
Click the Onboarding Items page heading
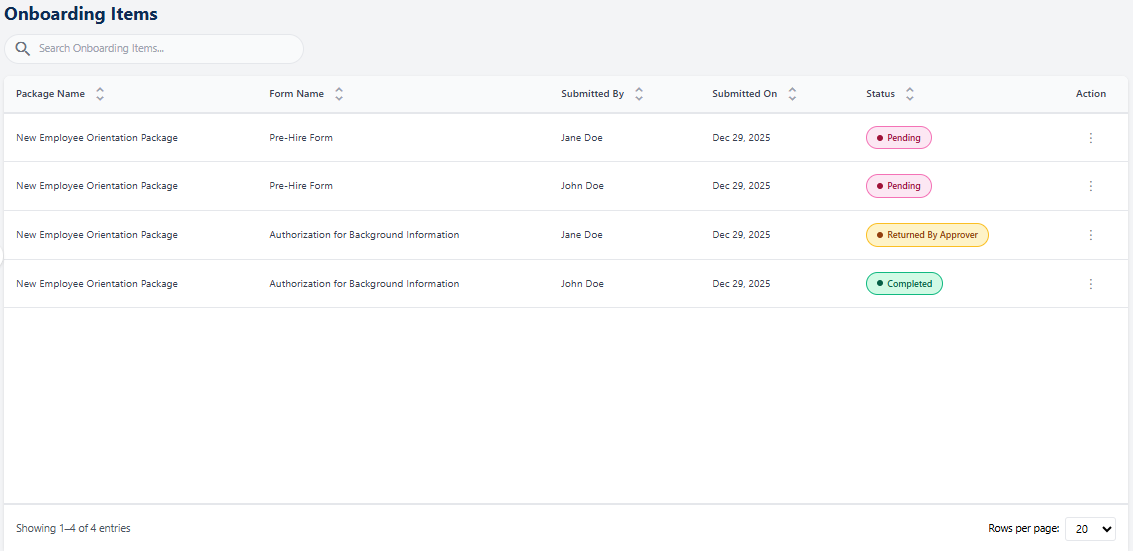coord(81,13)
